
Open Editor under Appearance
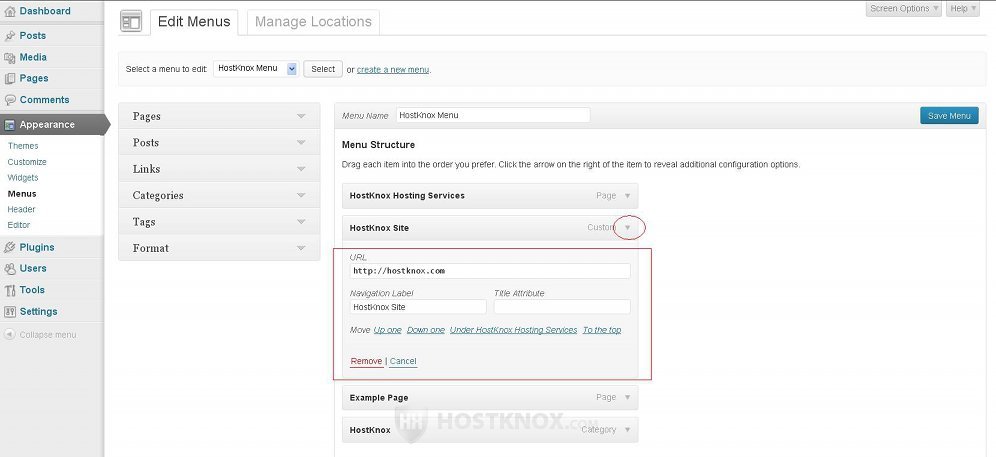(x=18, y=225)
